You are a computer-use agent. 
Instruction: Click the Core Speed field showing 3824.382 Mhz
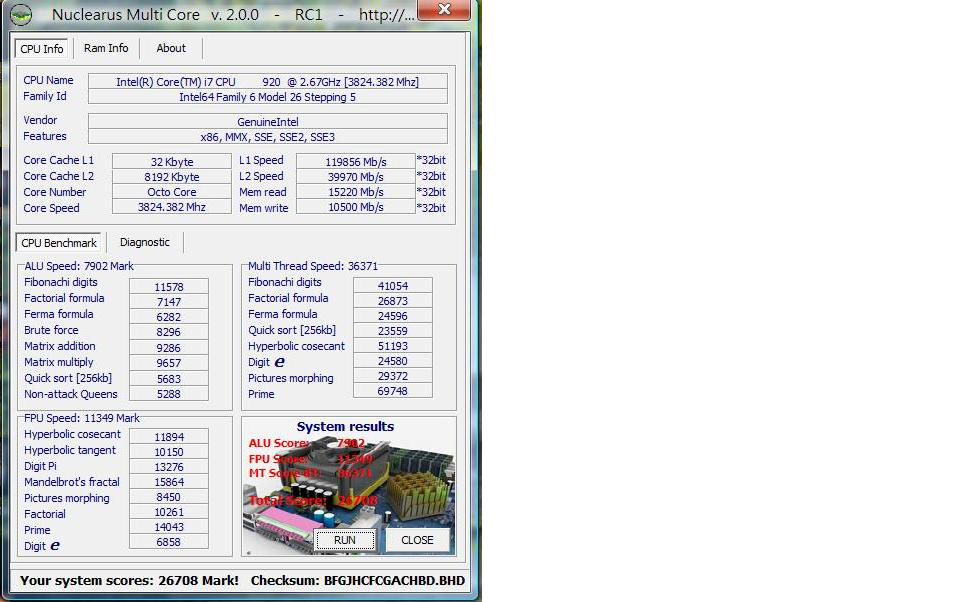(171, 207)
